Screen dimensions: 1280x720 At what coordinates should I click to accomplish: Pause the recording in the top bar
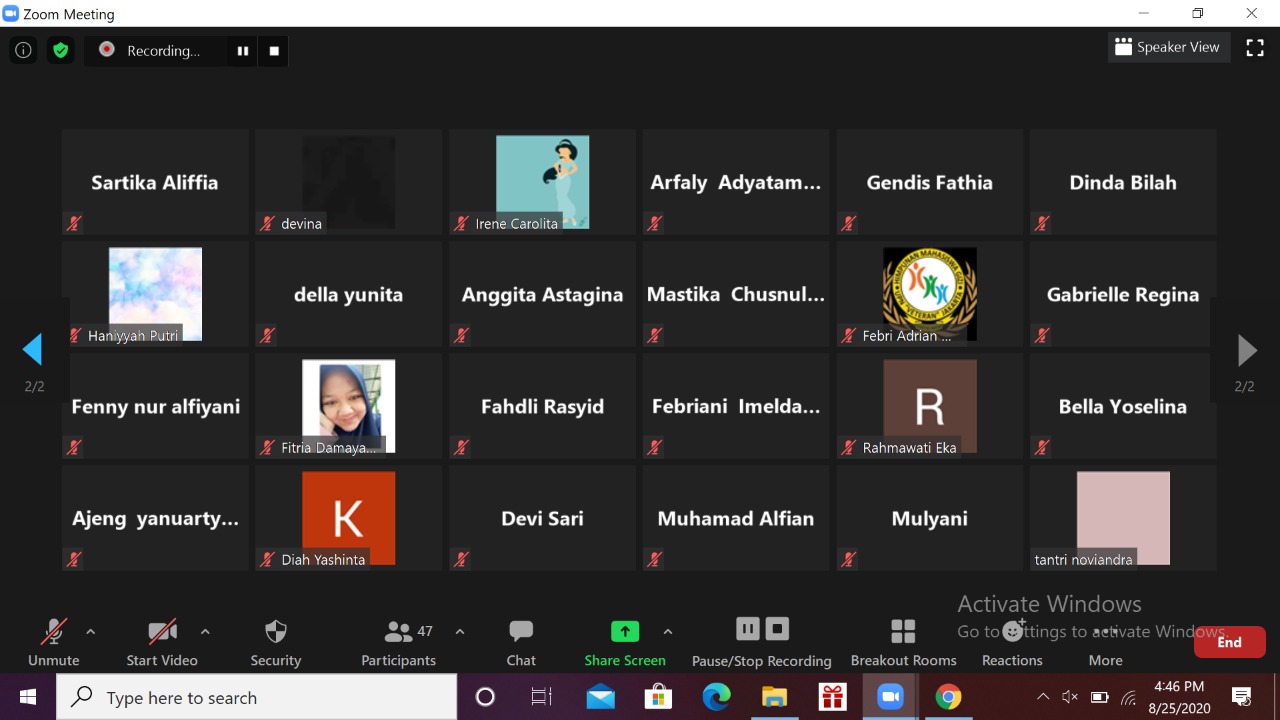pos(242,51)
